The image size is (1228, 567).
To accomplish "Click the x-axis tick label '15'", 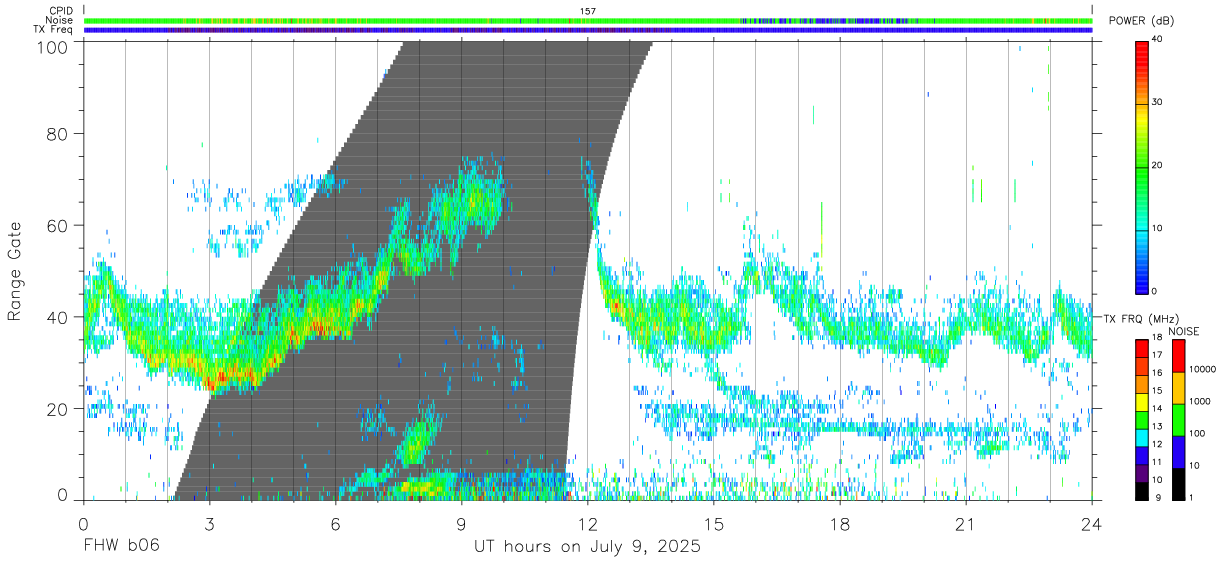I will coord(713,524).
